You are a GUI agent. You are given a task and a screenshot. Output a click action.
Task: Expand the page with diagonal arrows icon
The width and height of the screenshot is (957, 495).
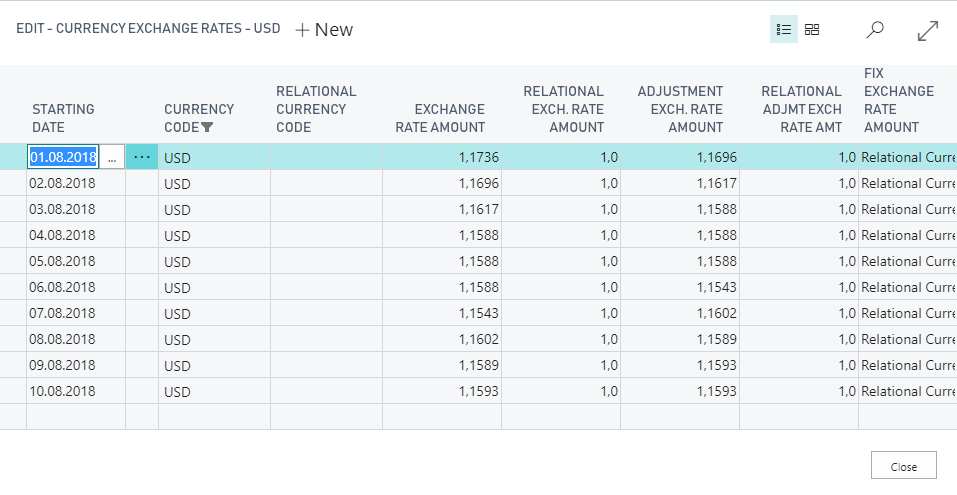(928, 31)
